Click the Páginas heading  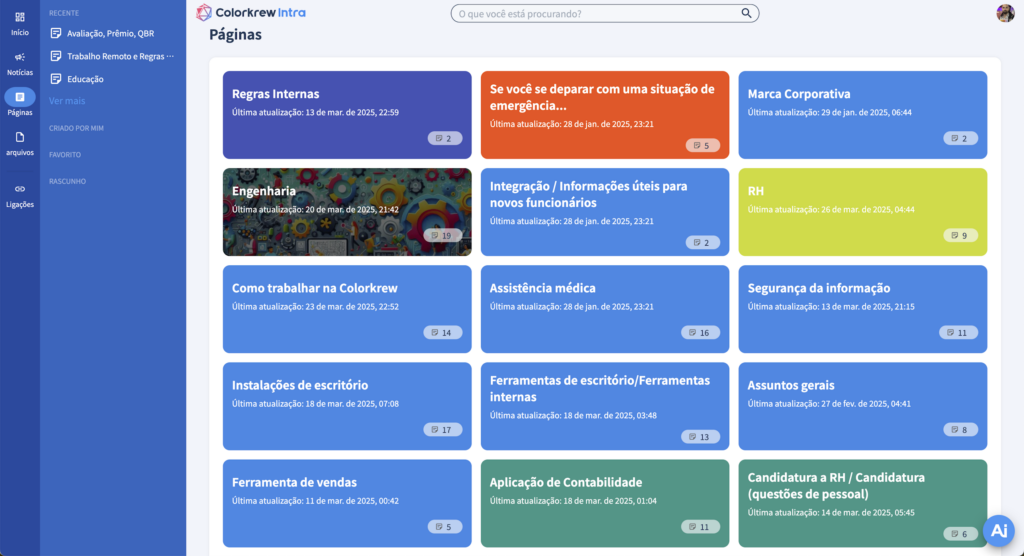(235, 35)
